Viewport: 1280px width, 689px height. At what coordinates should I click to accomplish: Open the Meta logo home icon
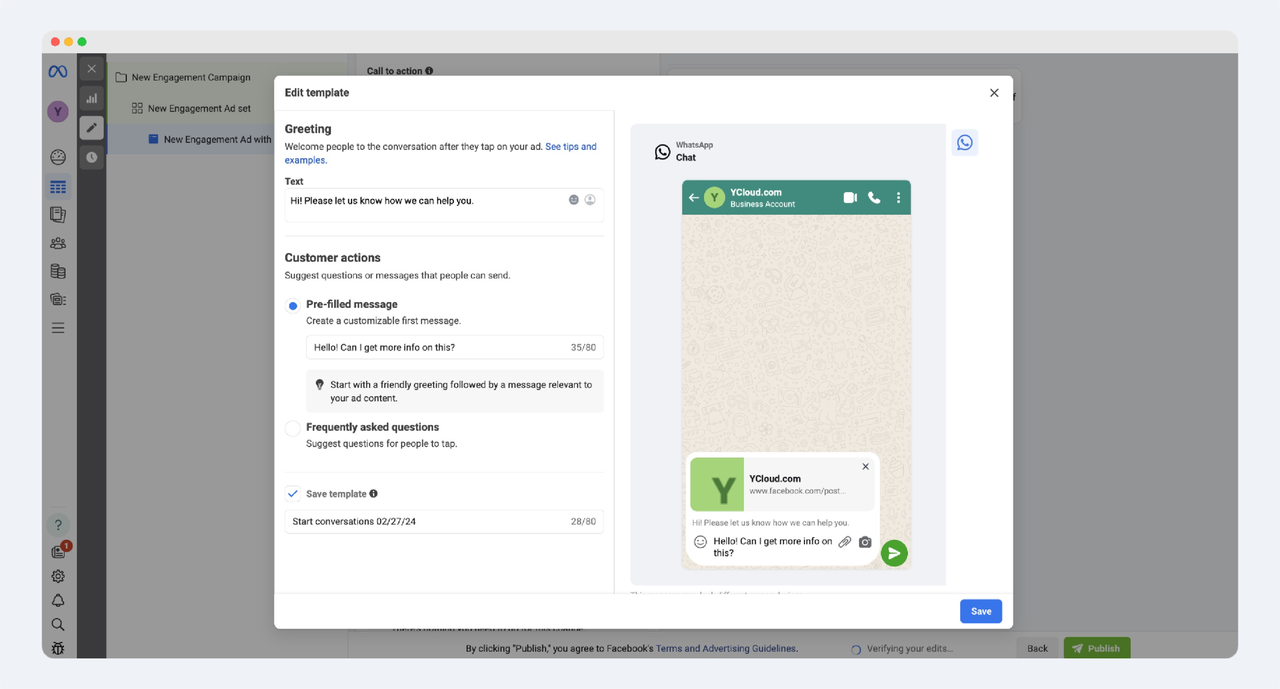tap(58, 72)
